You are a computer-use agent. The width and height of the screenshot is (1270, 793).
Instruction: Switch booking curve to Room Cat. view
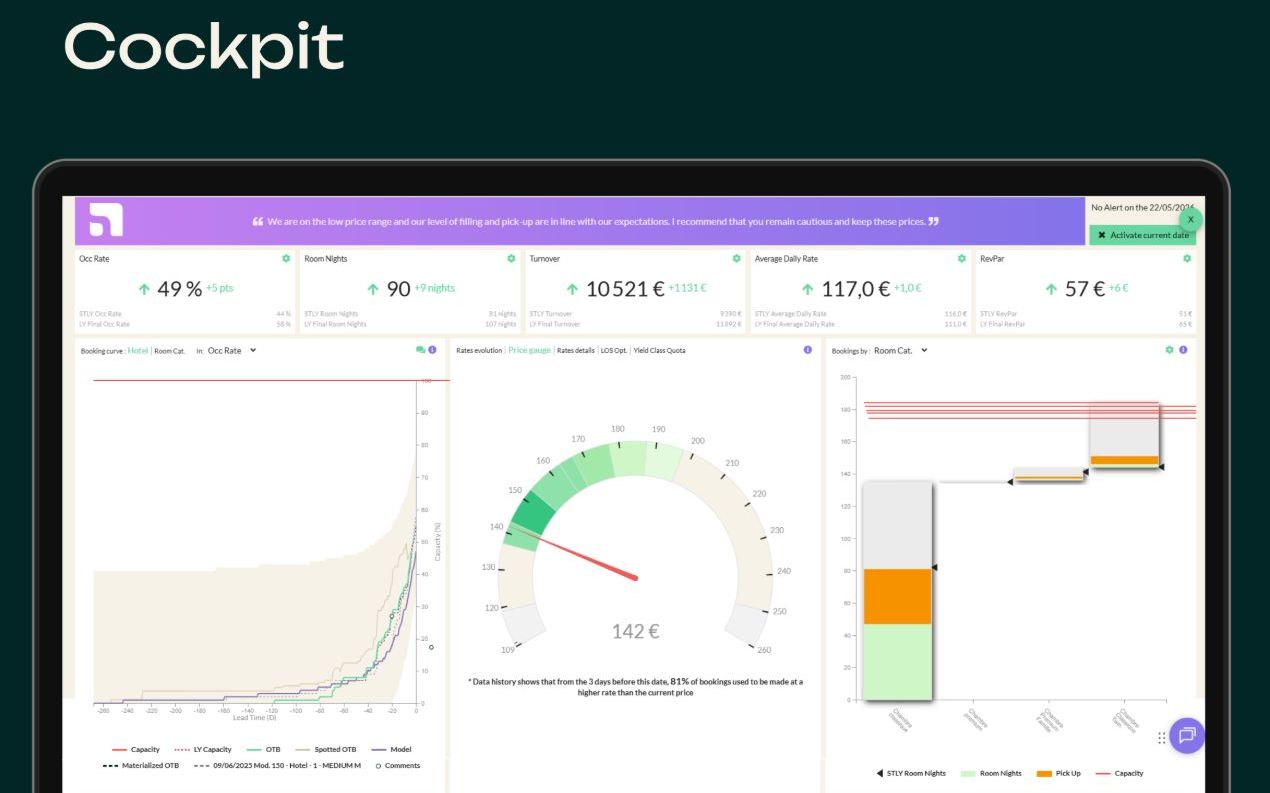click(170, 351)
